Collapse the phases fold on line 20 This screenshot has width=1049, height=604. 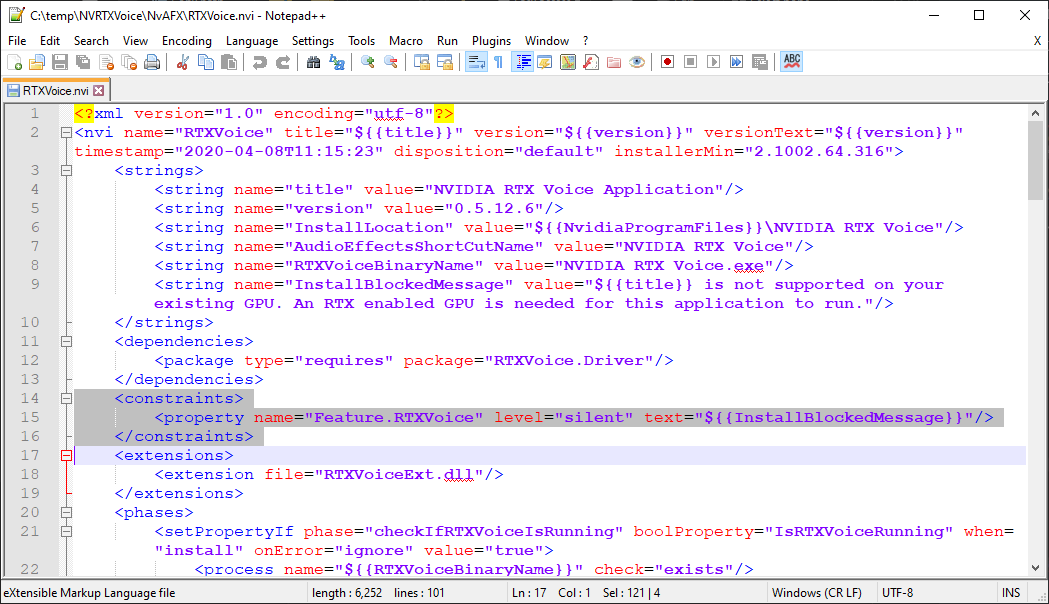[66, 512]
